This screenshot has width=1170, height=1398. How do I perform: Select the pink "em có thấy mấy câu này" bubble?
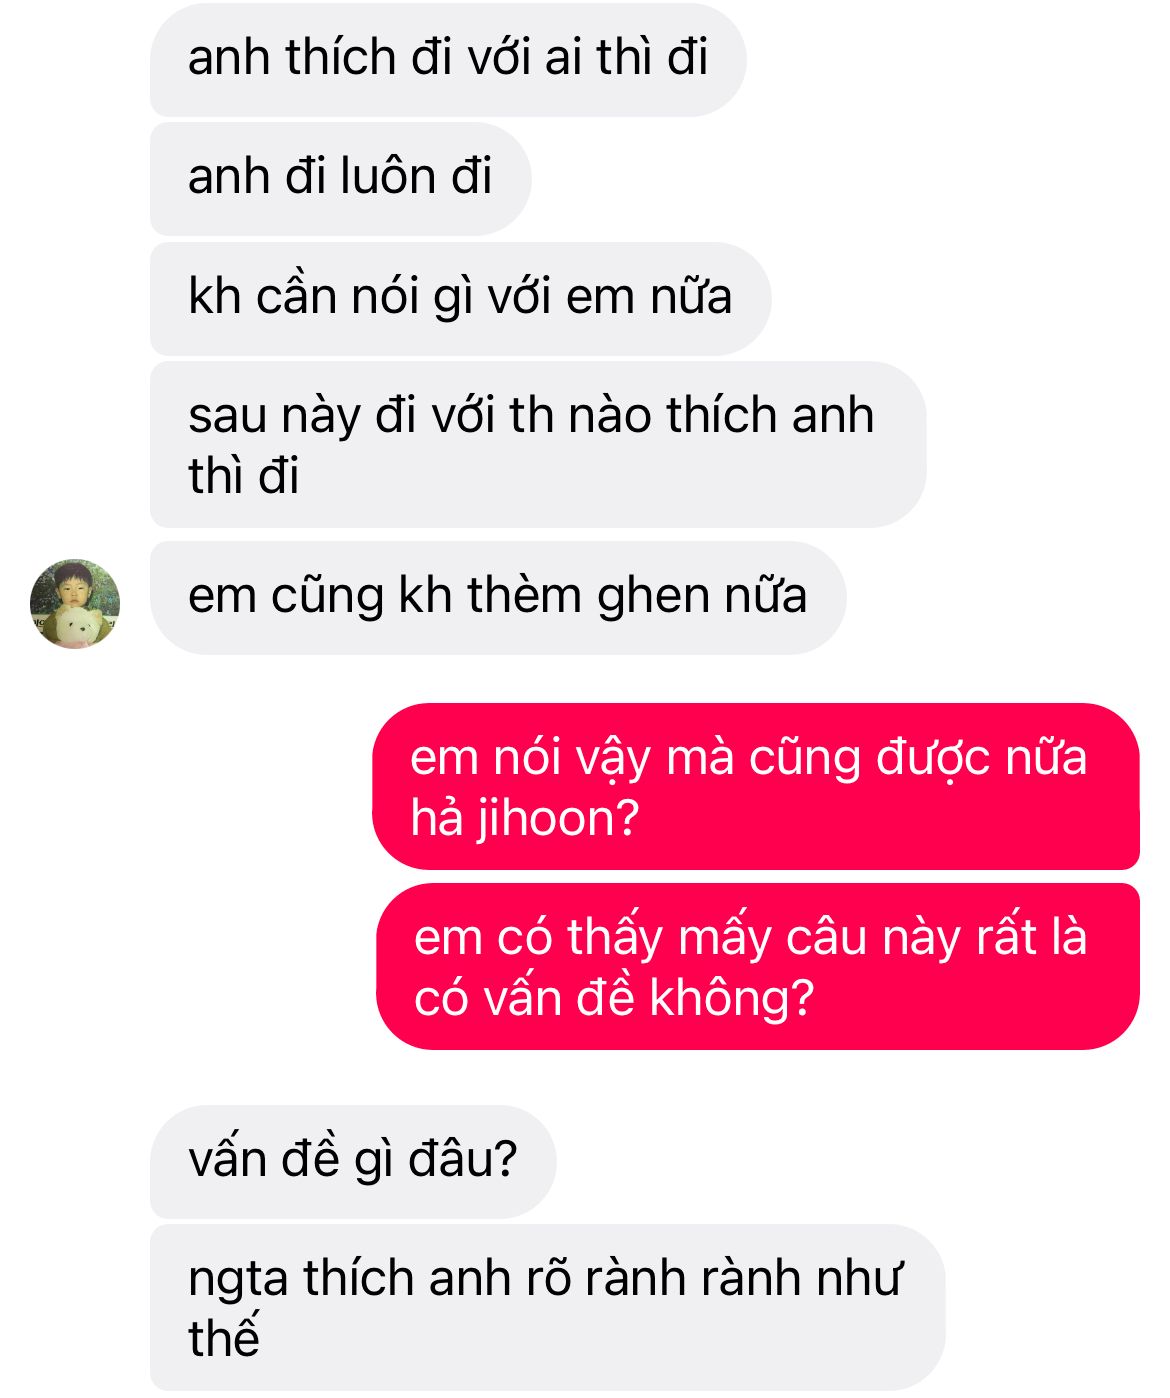pyautogui.click(x=758, y=967)
